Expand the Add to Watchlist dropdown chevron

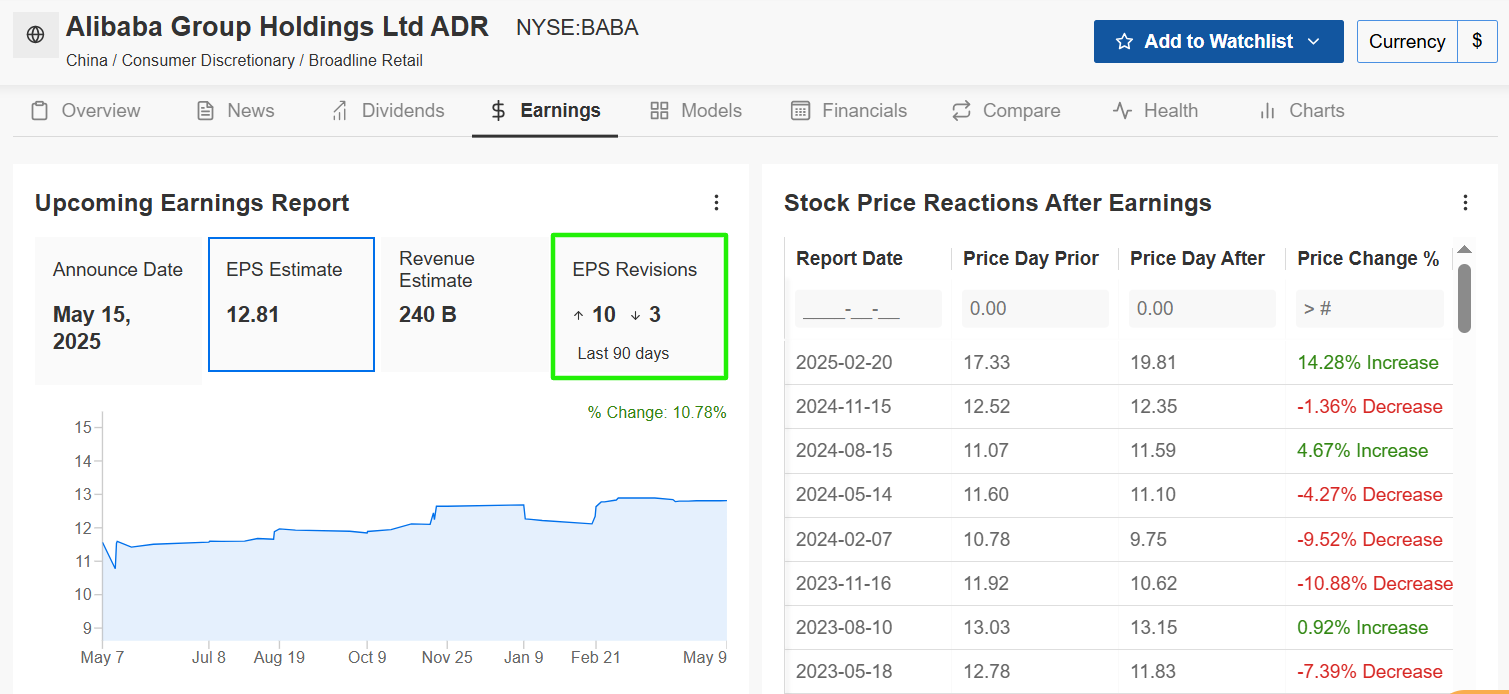tap(1314, 42)
